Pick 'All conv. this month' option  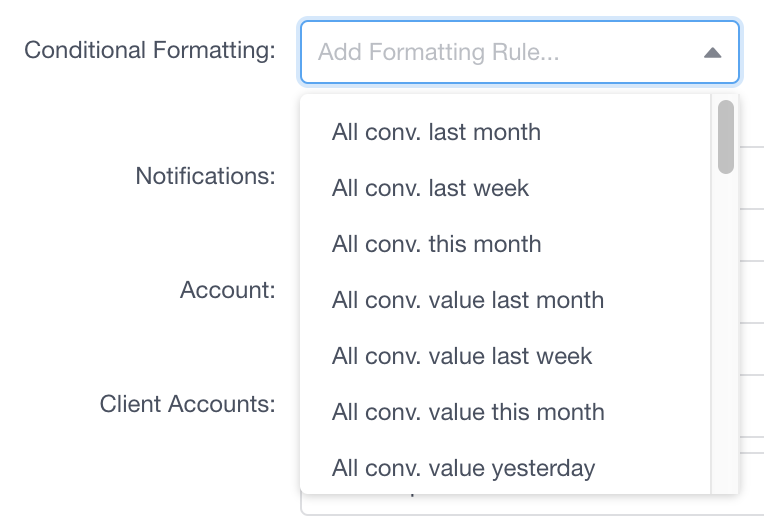click(436, 244)
